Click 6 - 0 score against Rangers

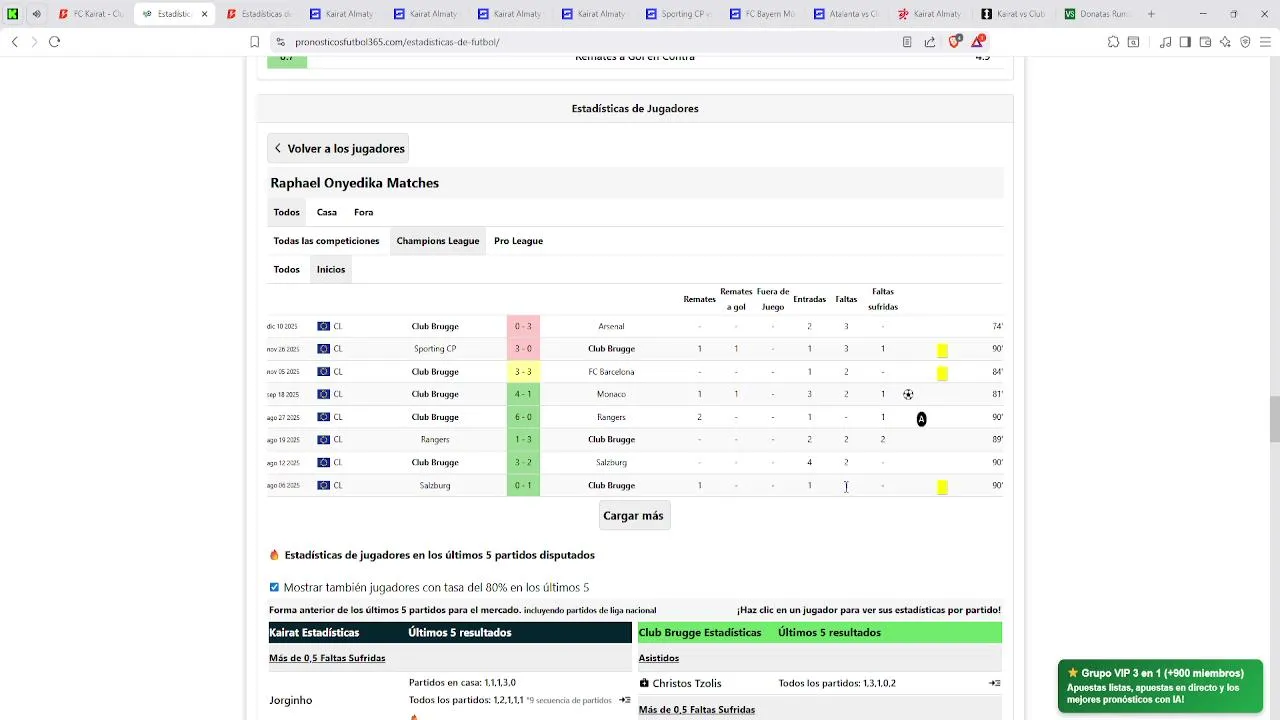tap(523, 417)
